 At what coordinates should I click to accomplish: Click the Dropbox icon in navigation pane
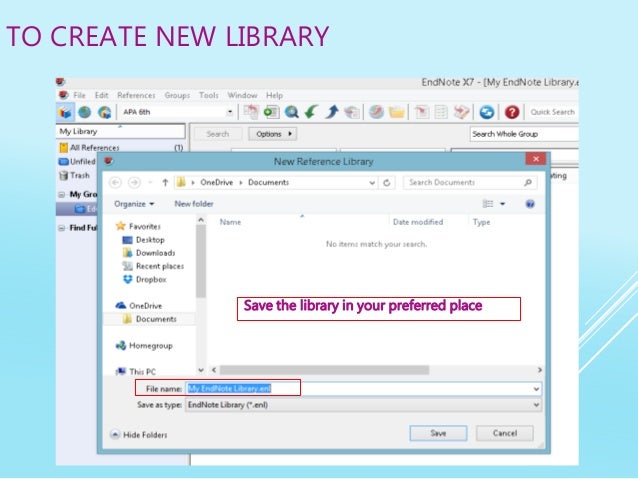pyautogui.click(x=128, y=280)
